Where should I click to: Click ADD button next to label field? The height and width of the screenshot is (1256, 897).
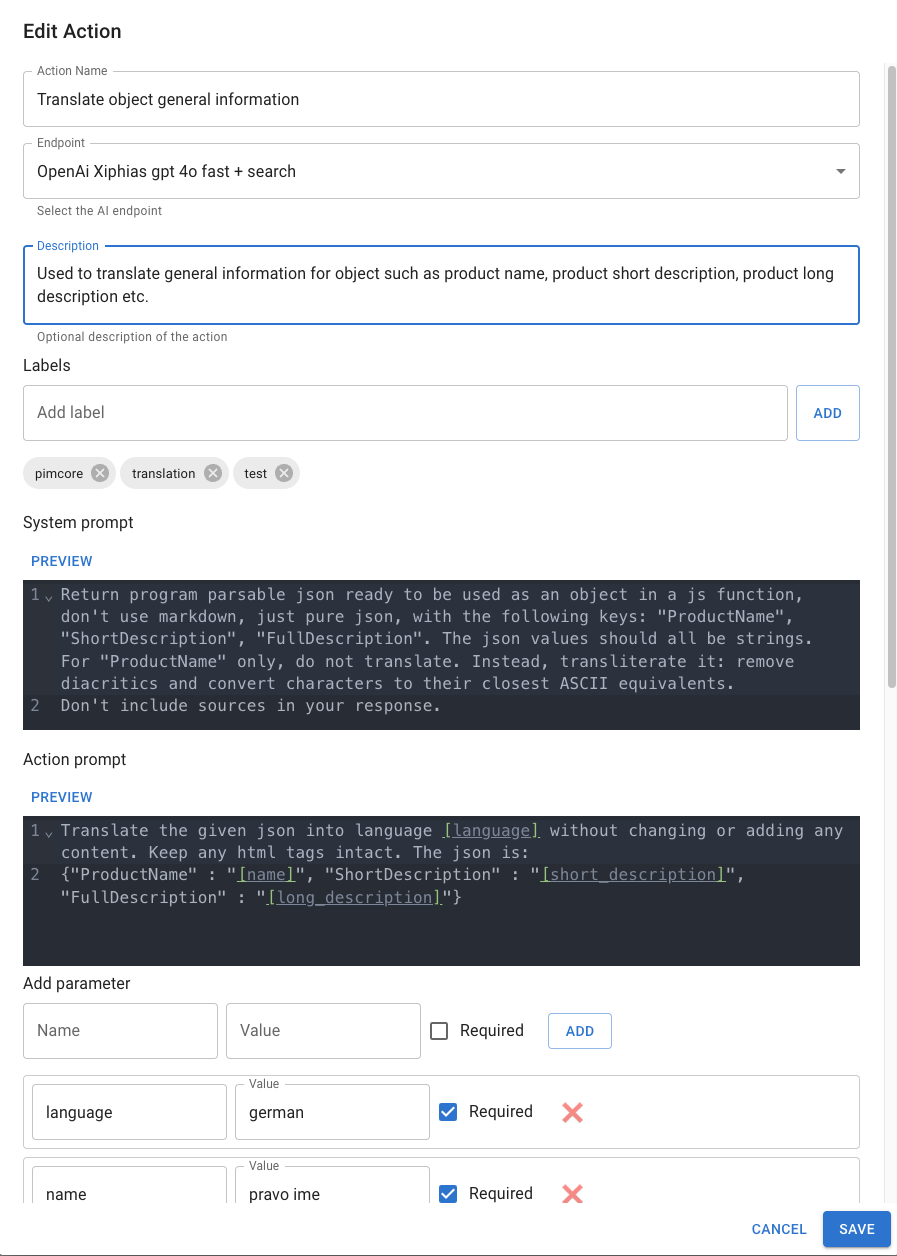(827, 413)
